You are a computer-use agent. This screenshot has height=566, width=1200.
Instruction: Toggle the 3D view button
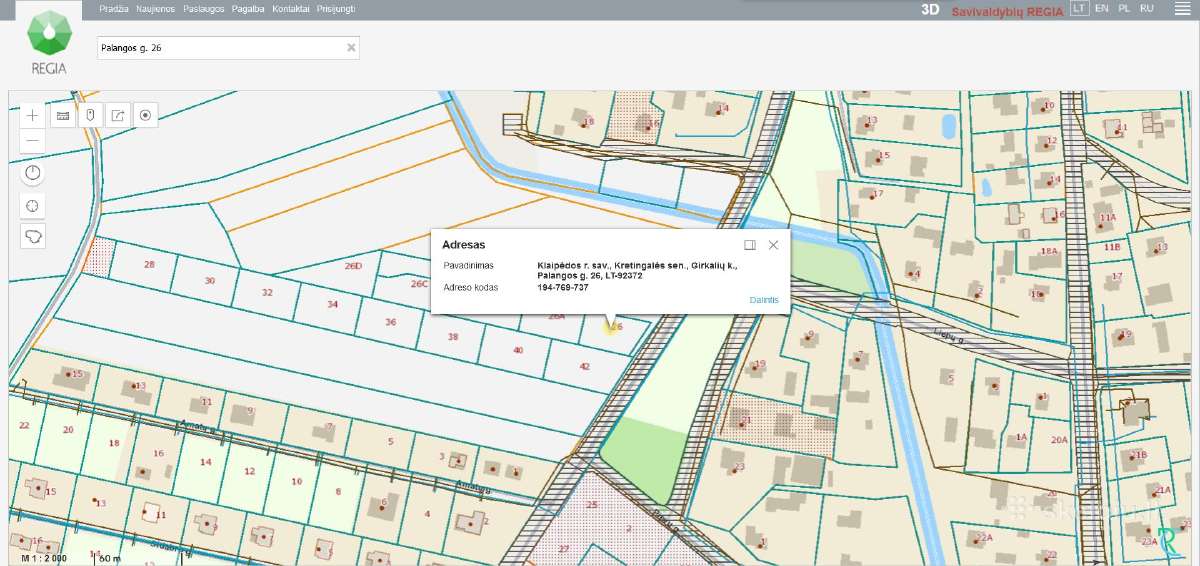(x=930, y=9)
